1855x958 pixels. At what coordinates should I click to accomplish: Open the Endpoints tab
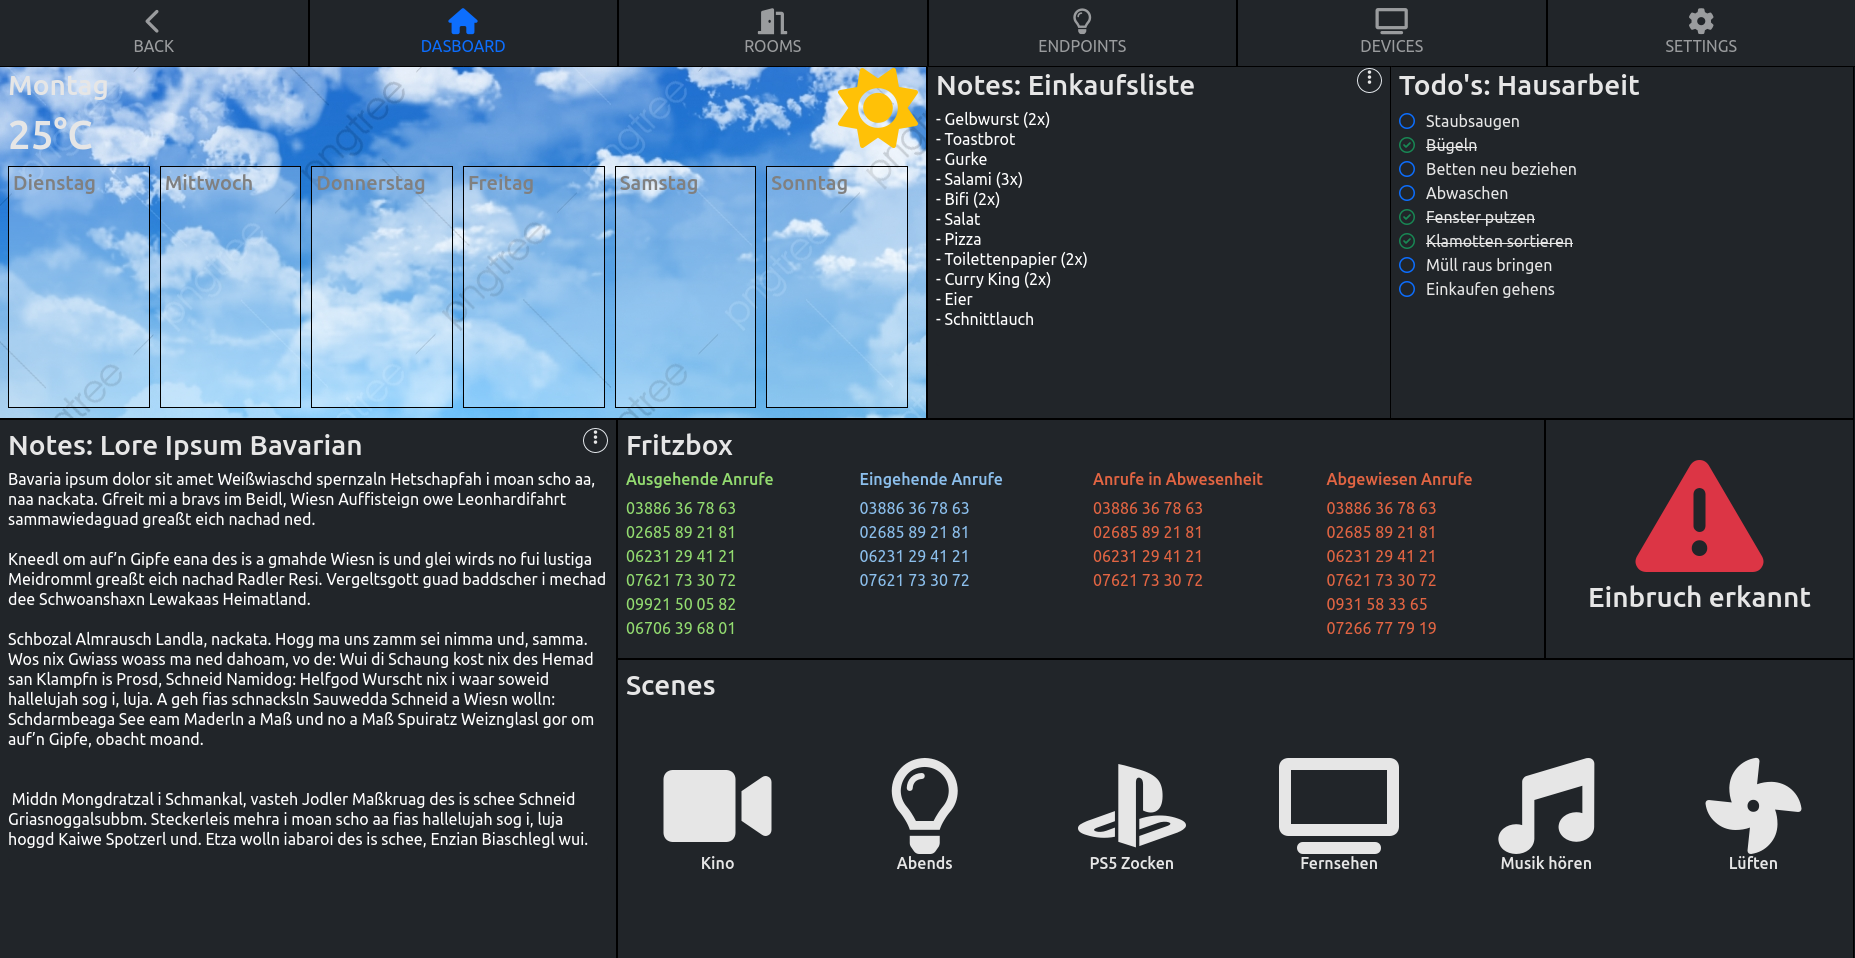[1082, 32]
